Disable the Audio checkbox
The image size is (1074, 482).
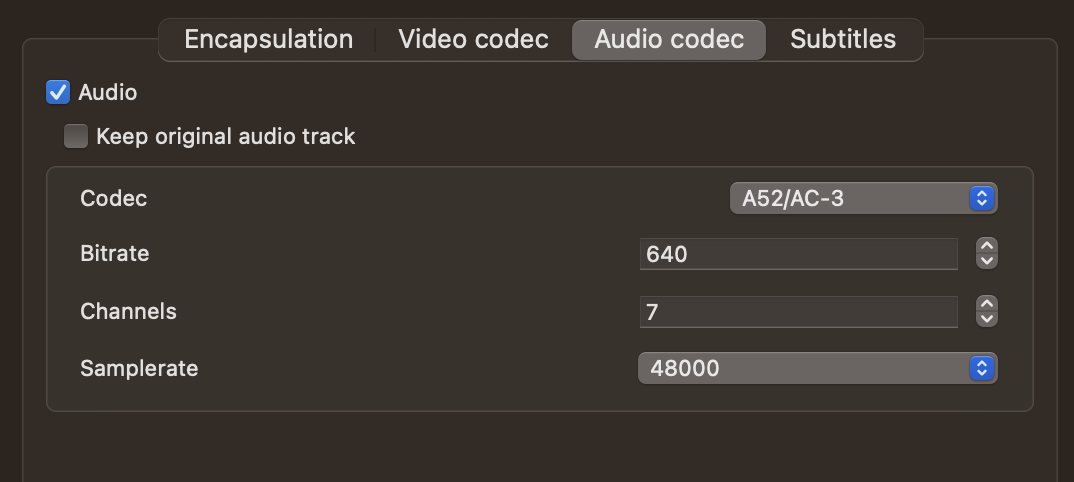tap(58, 93)
